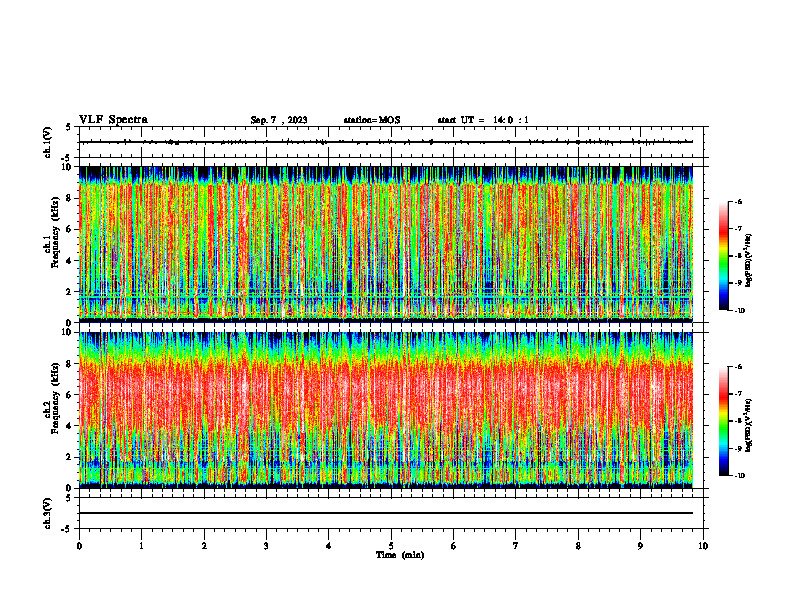The width and height of the screenshot is (792, 612).
Task: Click the "5" tick label on time axis
Action: click(391, 546)
